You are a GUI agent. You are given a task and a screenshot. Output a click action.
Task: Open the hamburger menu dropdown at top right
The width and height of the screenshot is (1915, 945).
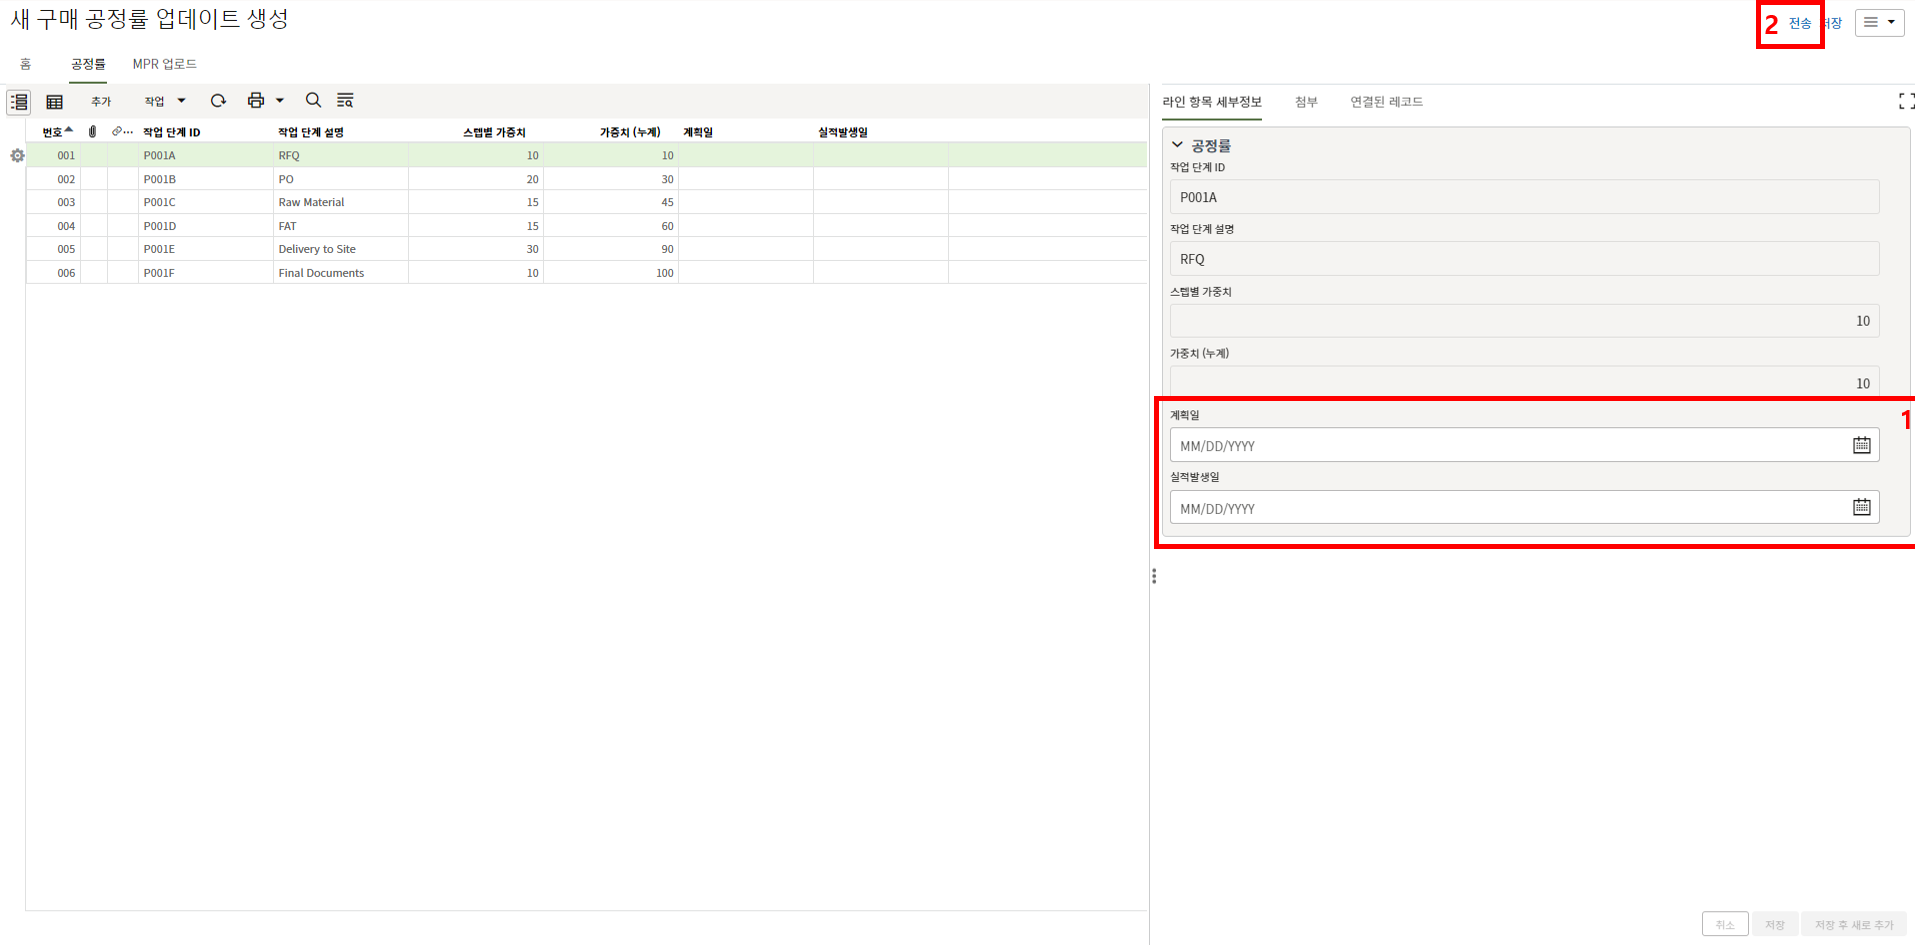point(1879,22)
